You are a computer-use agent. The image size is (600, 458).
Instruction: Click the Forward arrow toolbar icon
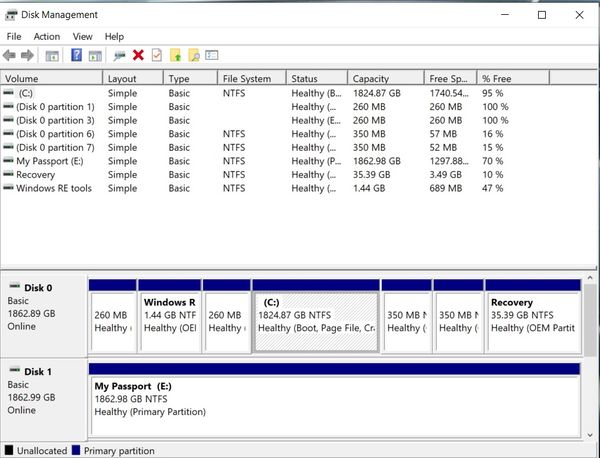(27, 55)
